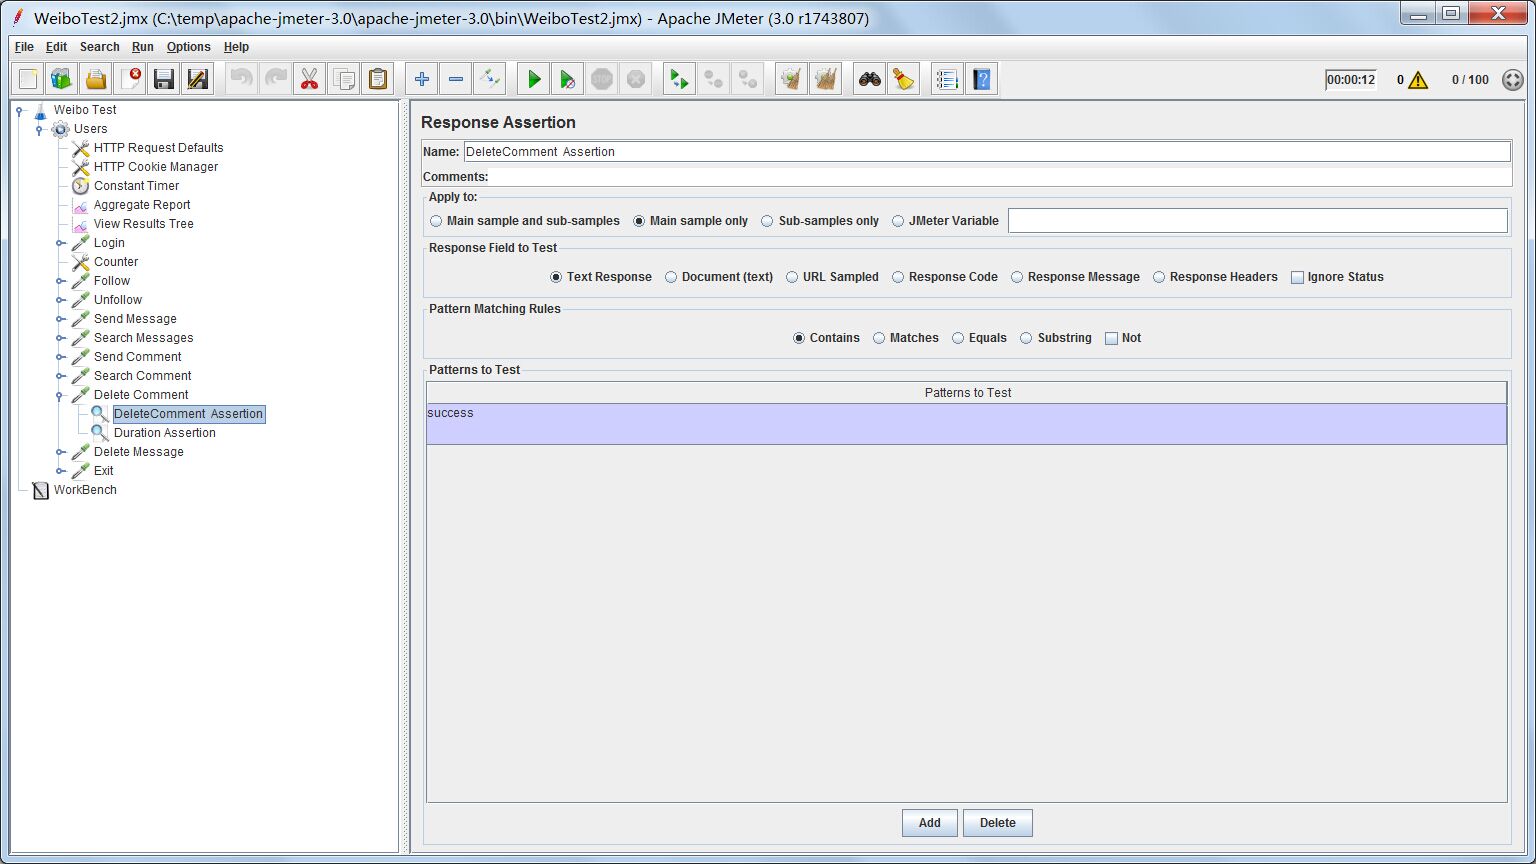Click the Undo arrow icon
The height and width of the screenshot is (864, 1536).
tap(242, 79)
